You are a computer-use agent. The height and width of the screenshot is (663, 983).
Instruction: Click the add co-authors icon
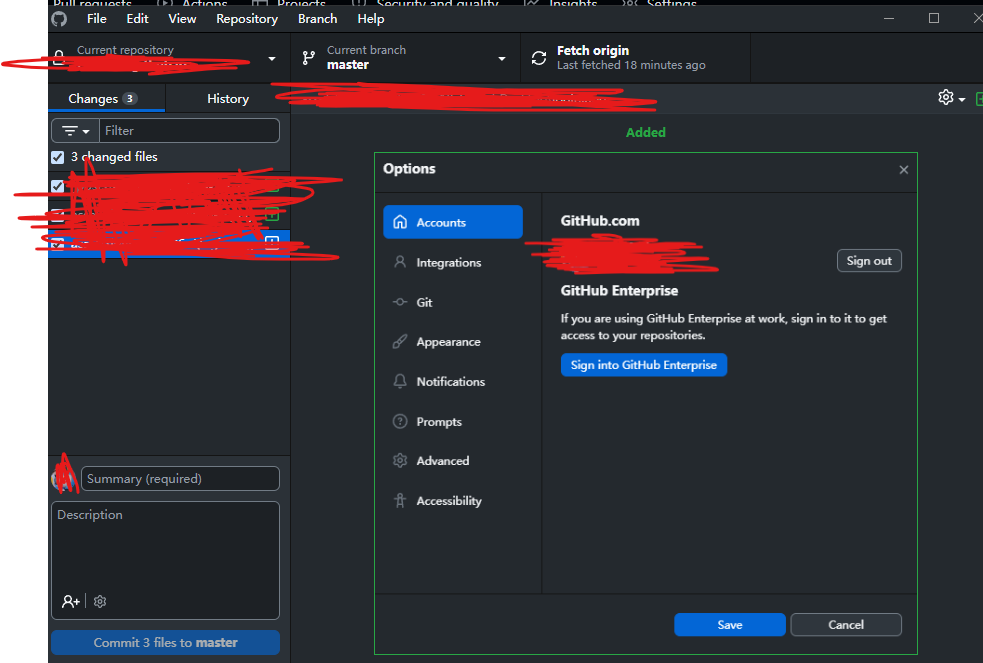(x=70, y=602)
